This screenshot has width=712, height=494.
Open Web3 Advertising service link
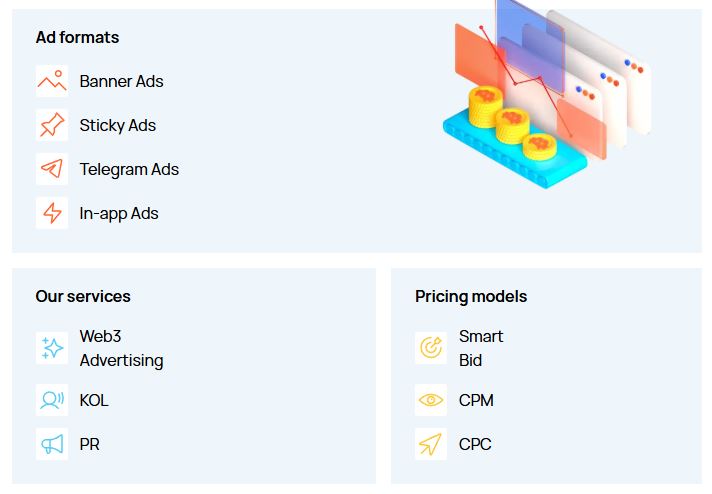[x=121, y=348]
